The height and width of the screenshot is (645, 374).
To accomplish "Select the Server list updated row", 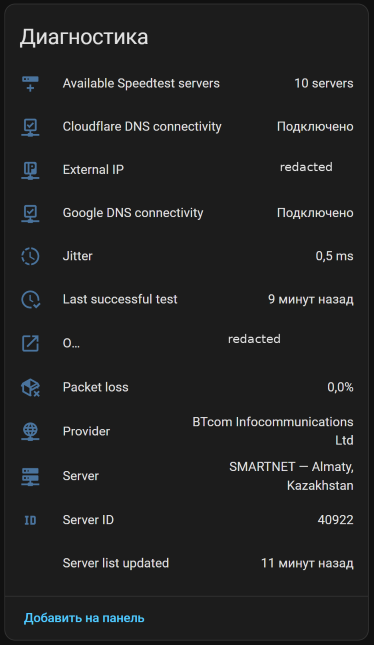I will [x=187, y=563].
